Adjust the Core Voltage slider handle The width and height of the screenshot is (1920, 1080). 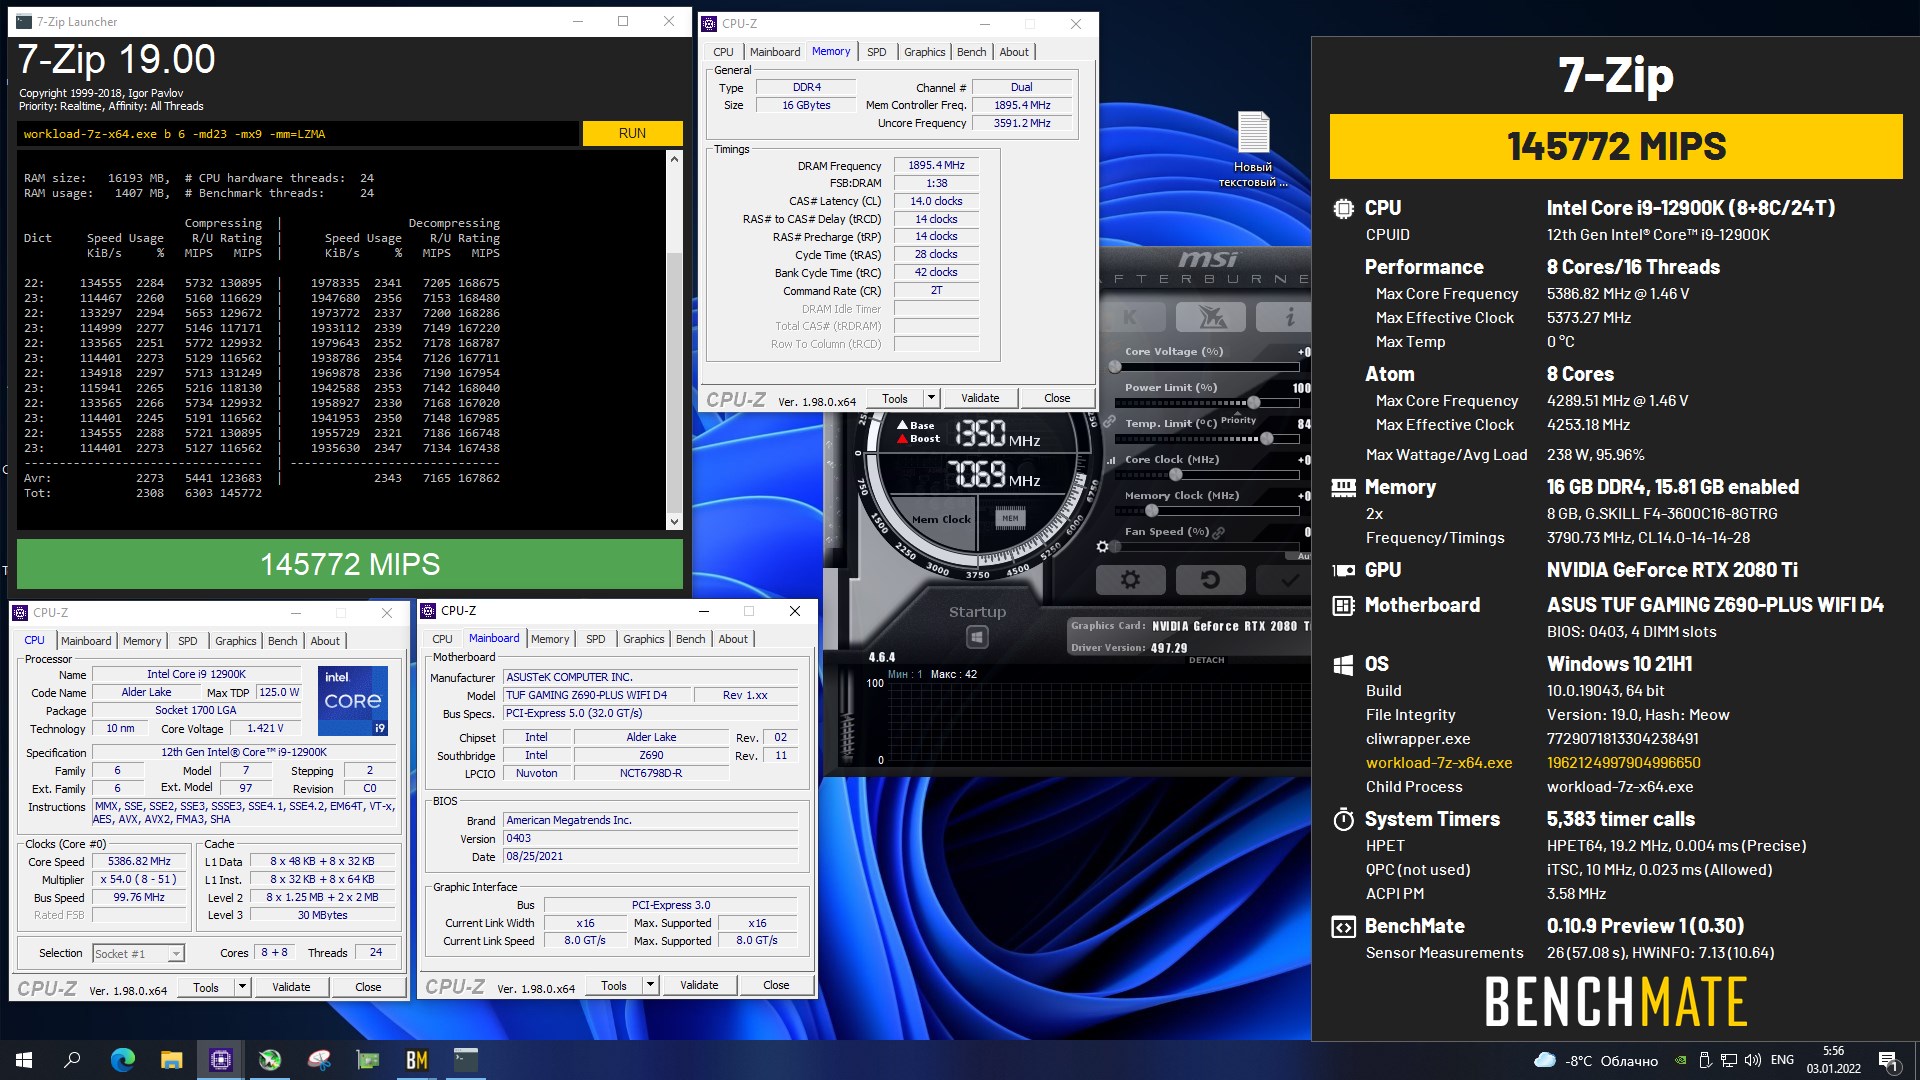pyautogui.click(x=1115, y=367)
